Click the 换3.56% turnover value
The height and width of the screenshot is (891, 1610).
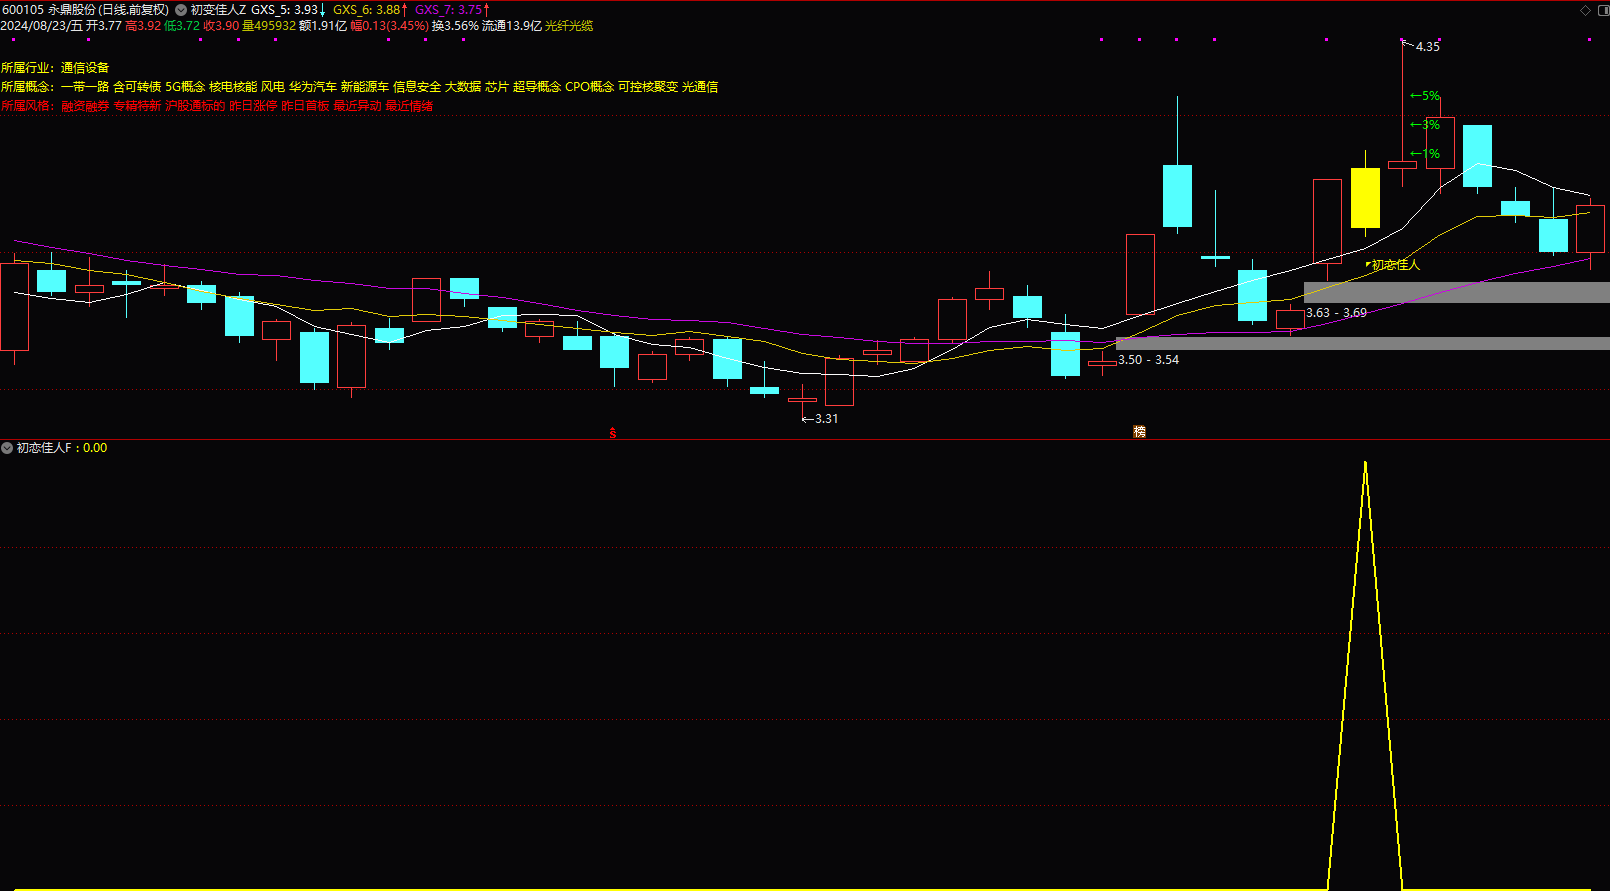[455, 26]
